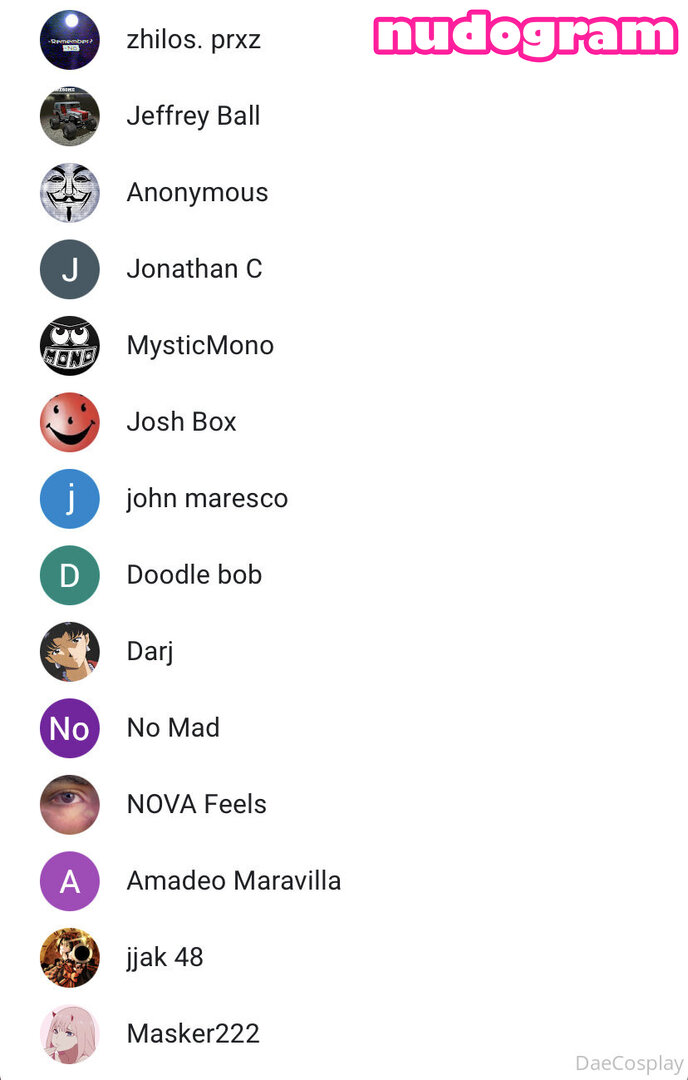This screenshot has width=688, height=1080.
Task: Click Jonathan C's gray J avatar
Action: point(70,269)
